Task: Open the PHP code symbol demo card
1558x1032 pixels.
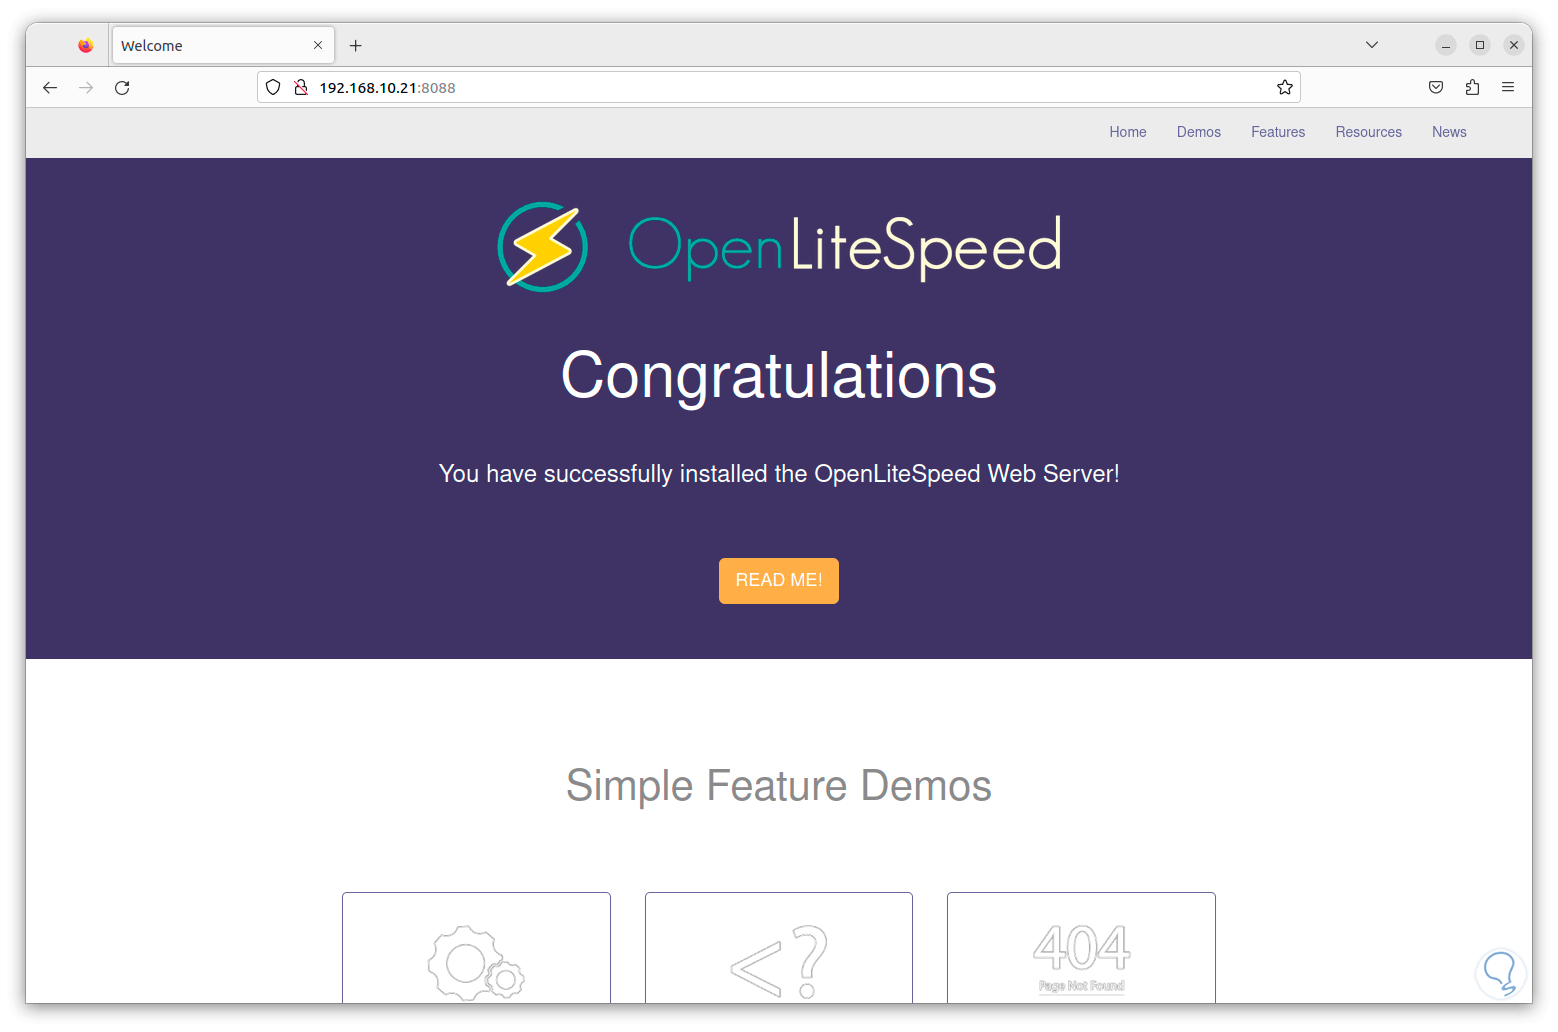Action: pyautogui.click(x=779, y=948)
